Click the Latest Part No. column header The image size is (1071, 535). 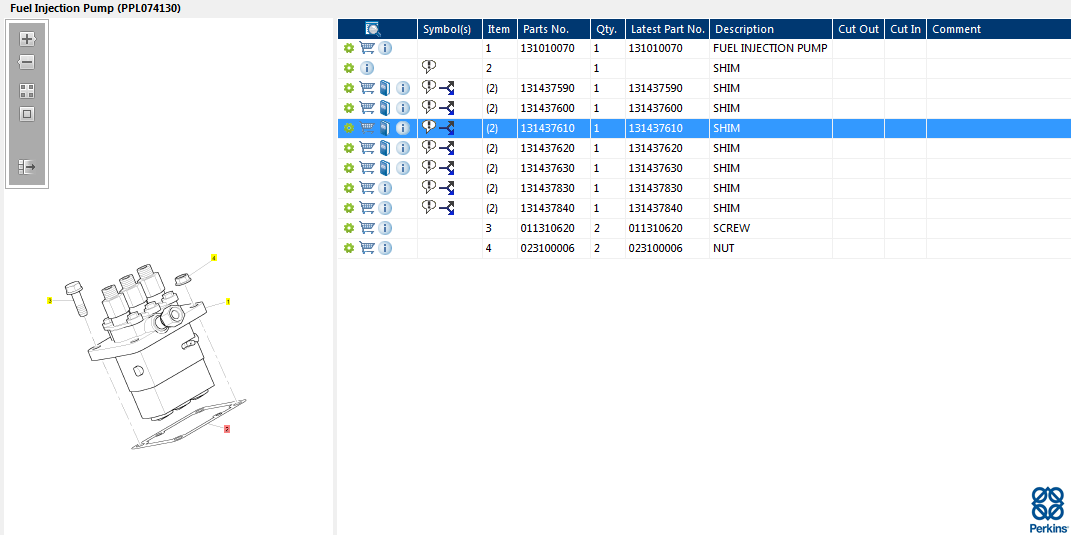pyautogui.click(x=667, y=29)
